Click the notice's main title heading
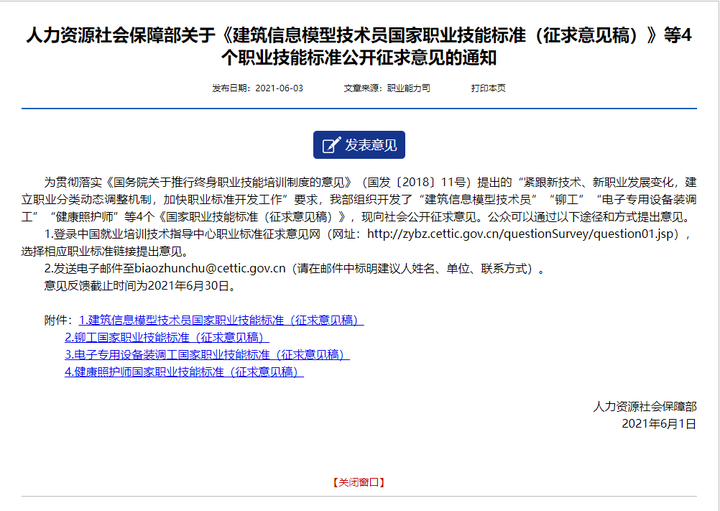The height and width of the screenshot is (511, 720). pos(359,46)
